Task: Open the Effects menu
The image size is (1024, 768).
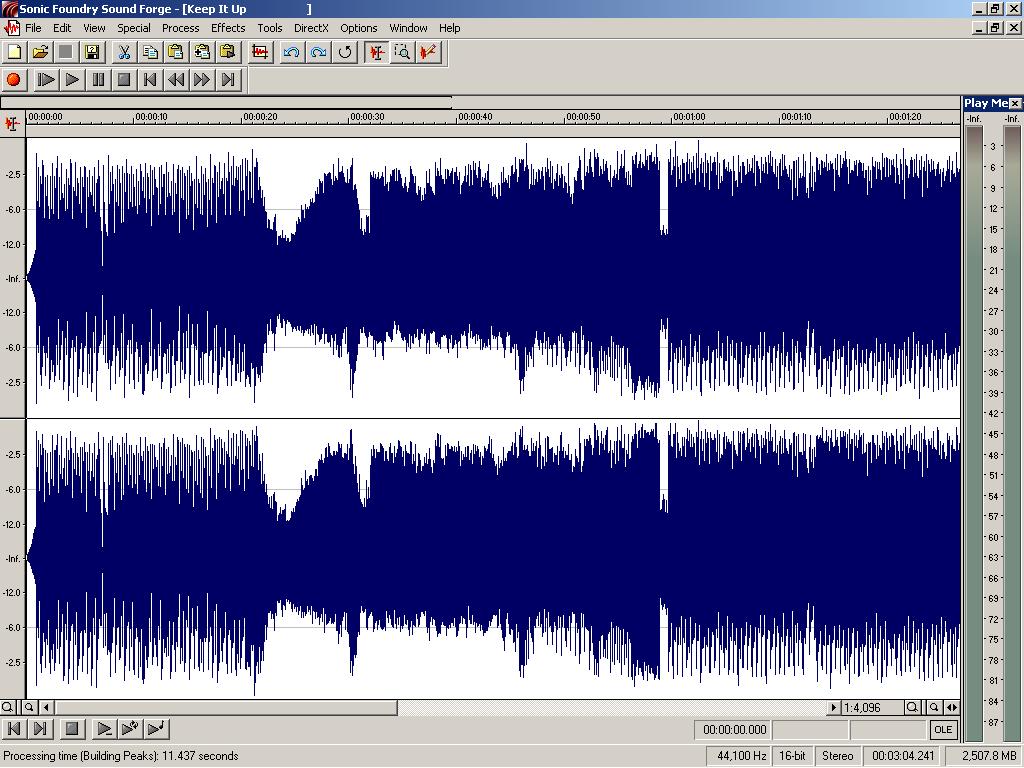Action: pyautogui.click(x=228, y=28)
